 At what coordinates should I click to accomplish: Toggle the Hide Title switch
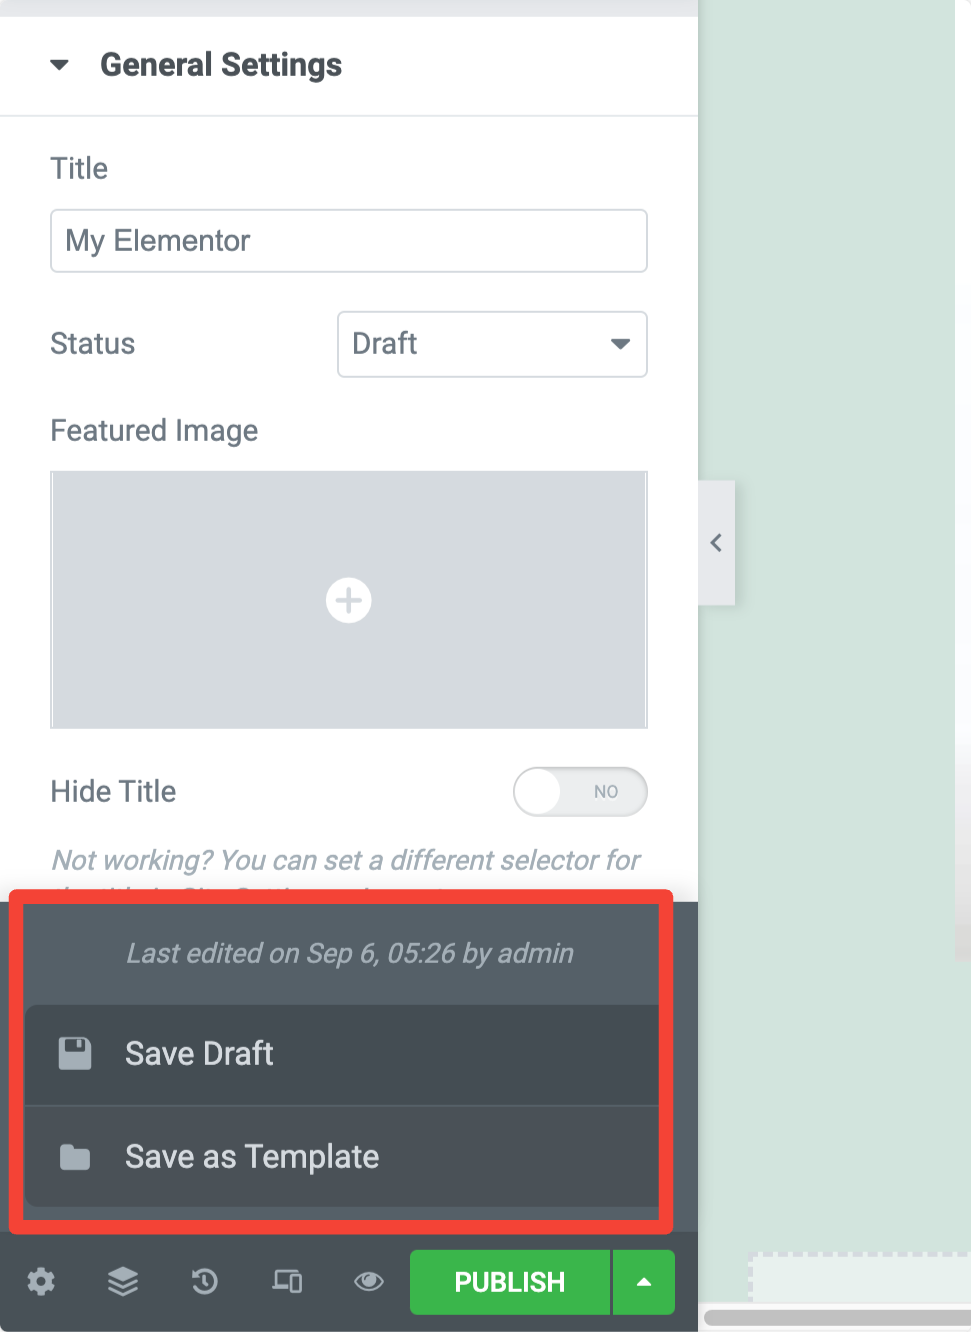click(x=580, y=791)
